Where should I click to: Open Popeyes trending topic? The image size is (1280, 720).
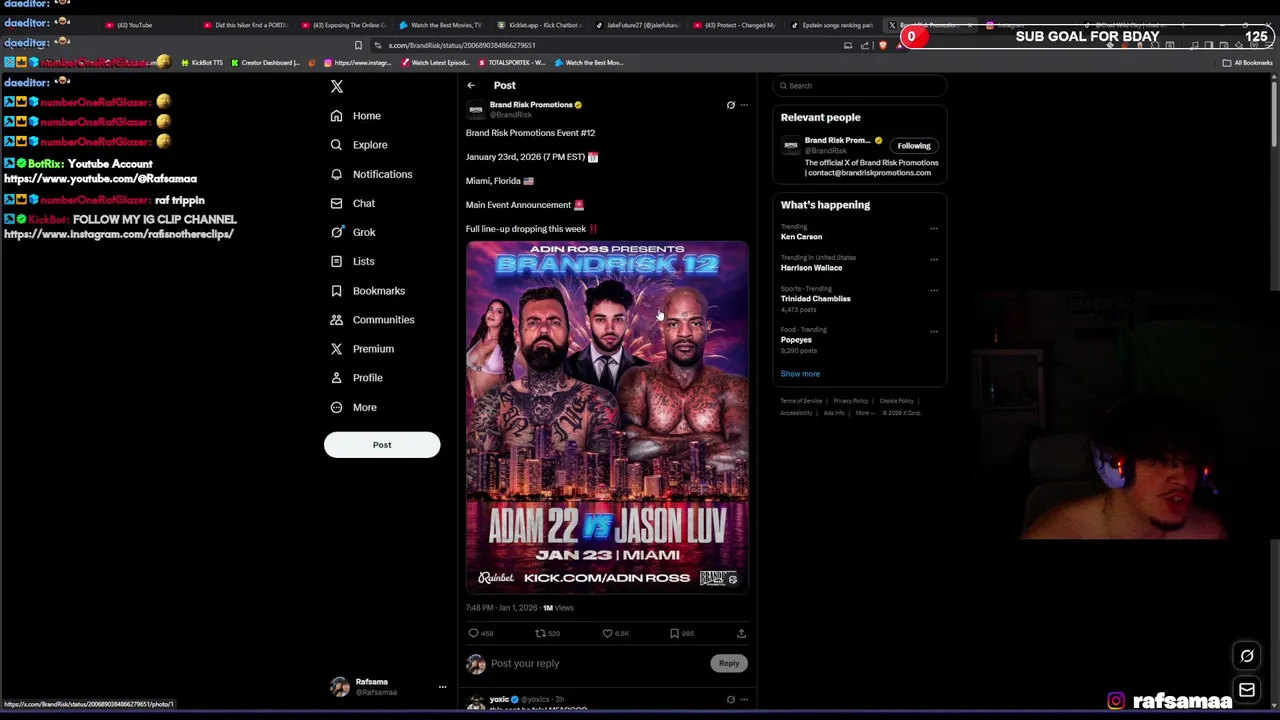[796, 340]
